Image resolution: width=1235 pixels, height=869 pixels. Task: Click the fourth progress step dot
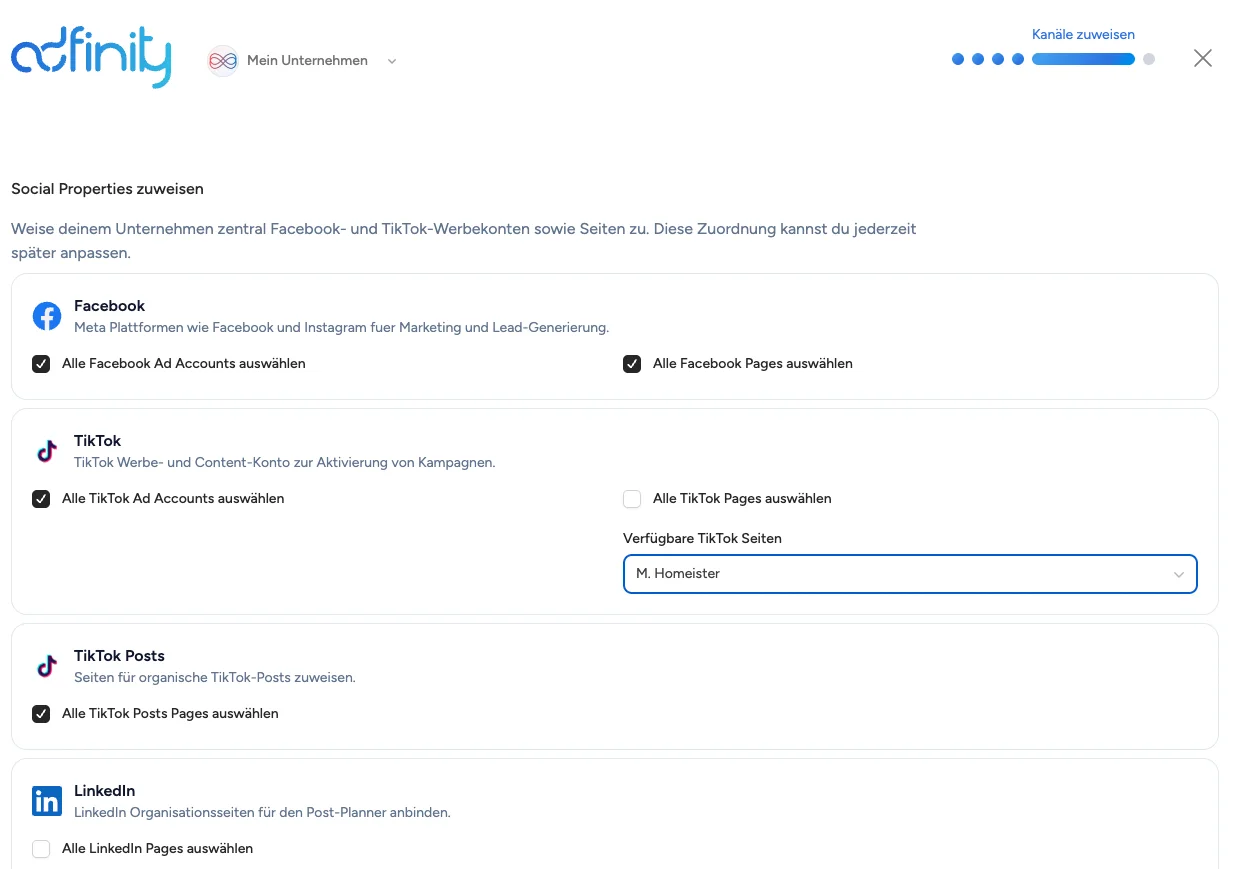tap(1018, 59)
